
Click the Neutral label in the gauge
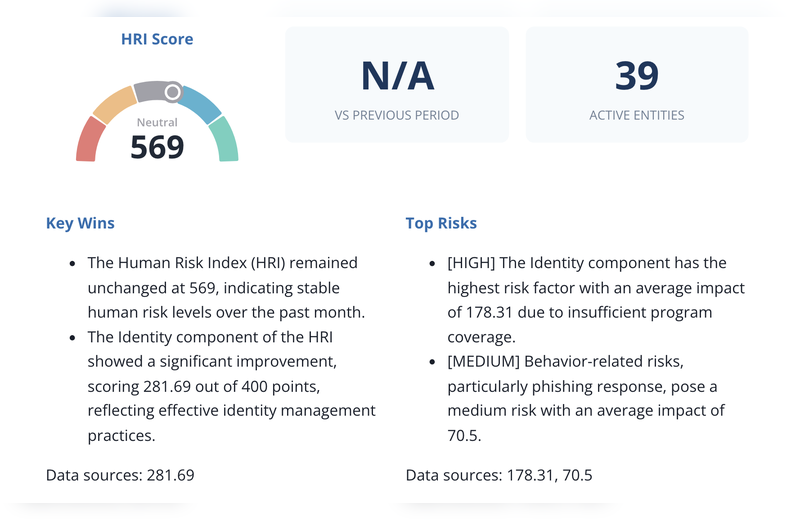coord(157,123)
